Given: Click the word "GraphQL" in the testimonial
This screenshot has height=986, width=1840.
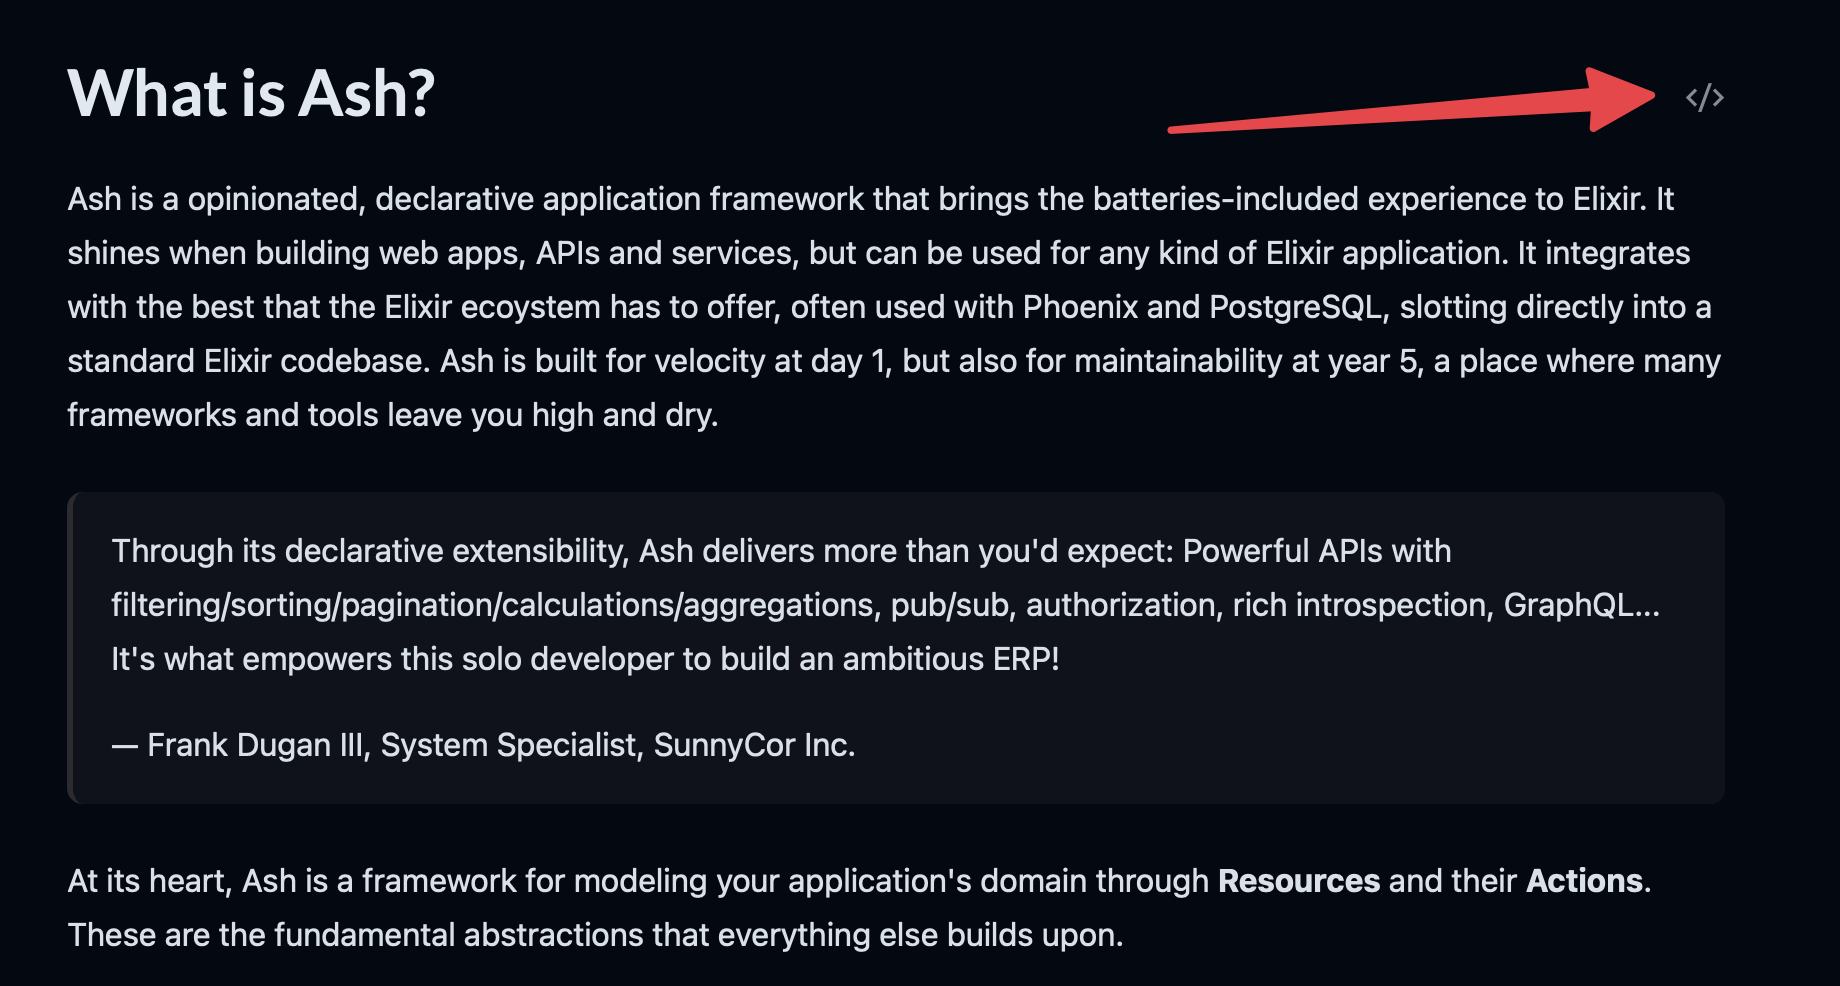Looking at the screenshot, I should coord(1568,605).
